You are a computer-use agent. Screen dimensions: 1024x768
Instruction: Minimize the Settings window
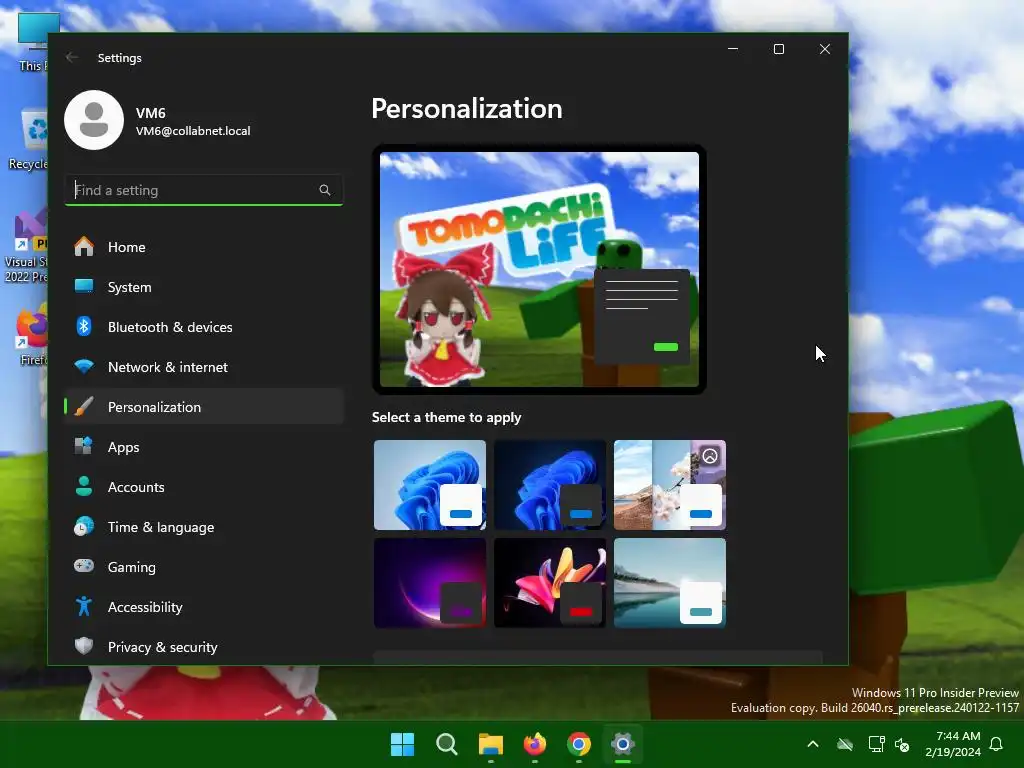click(733, 49)
